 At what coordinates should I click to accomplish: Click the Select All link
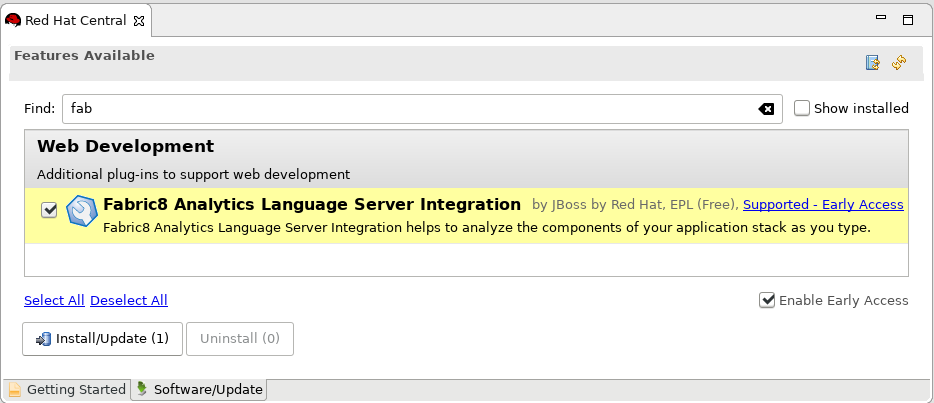(x=54, y=300)
